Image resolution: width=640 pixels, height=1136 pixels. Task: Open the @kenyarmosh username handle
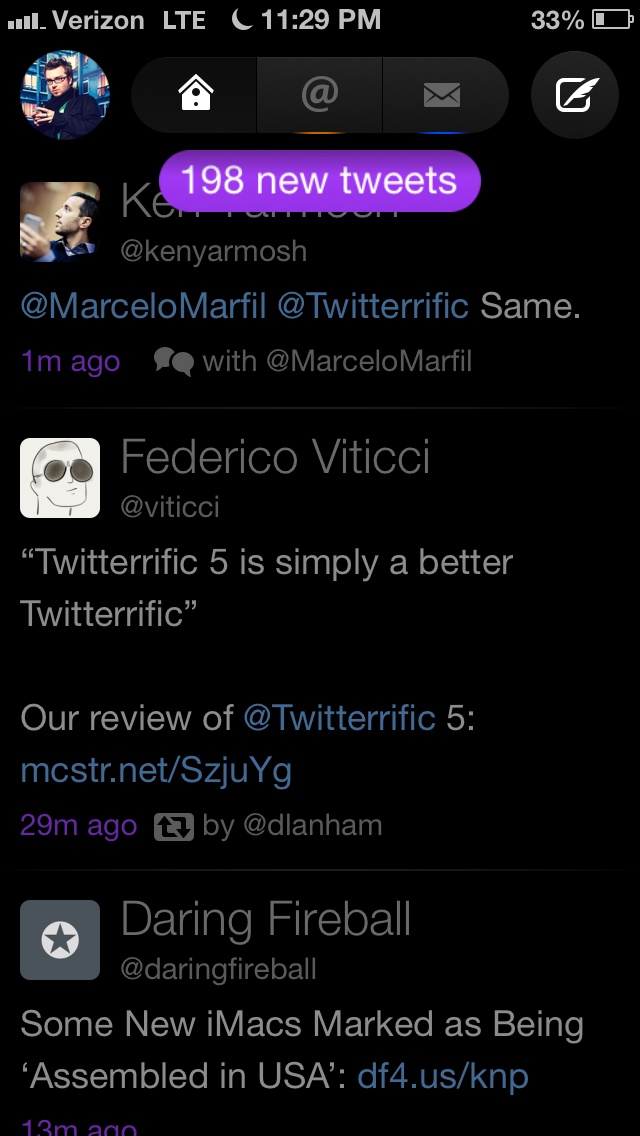click(213, 251)
